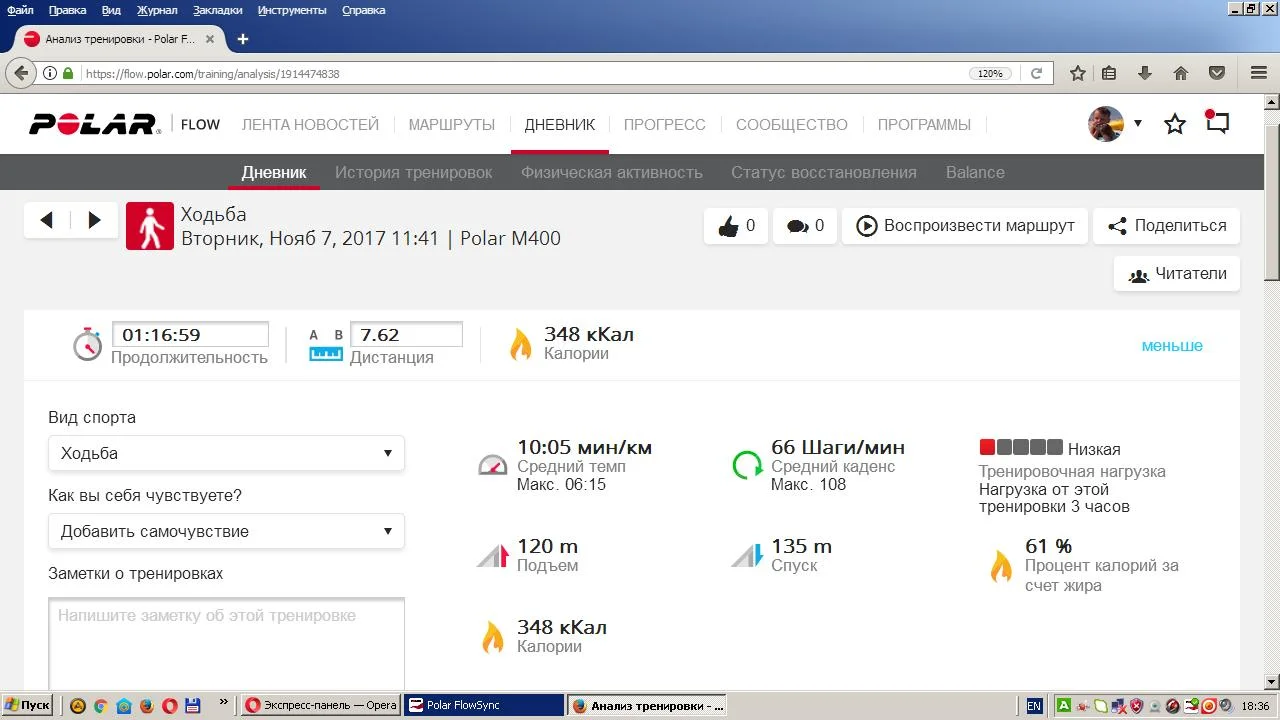Play back the route (Воспроизвести маршрут)
Screen dimensions: 1280x720
[965, 226]
